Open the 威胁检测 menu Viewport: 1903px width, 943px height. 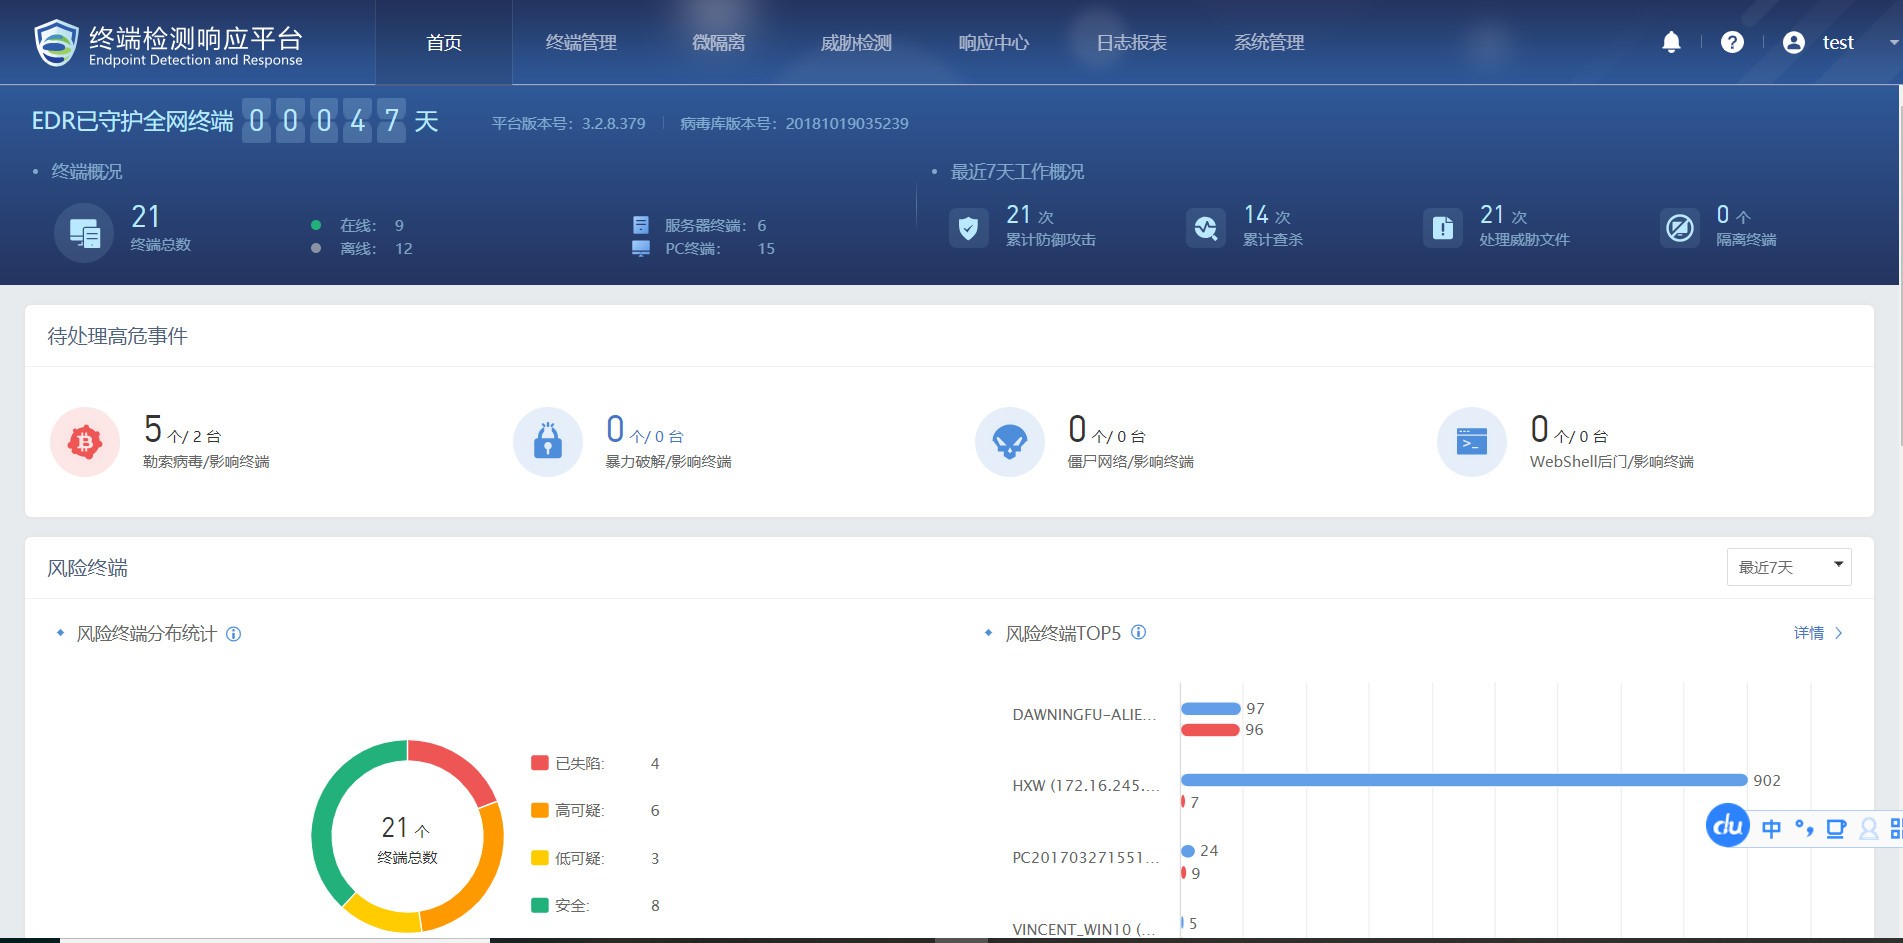[856, 42]
